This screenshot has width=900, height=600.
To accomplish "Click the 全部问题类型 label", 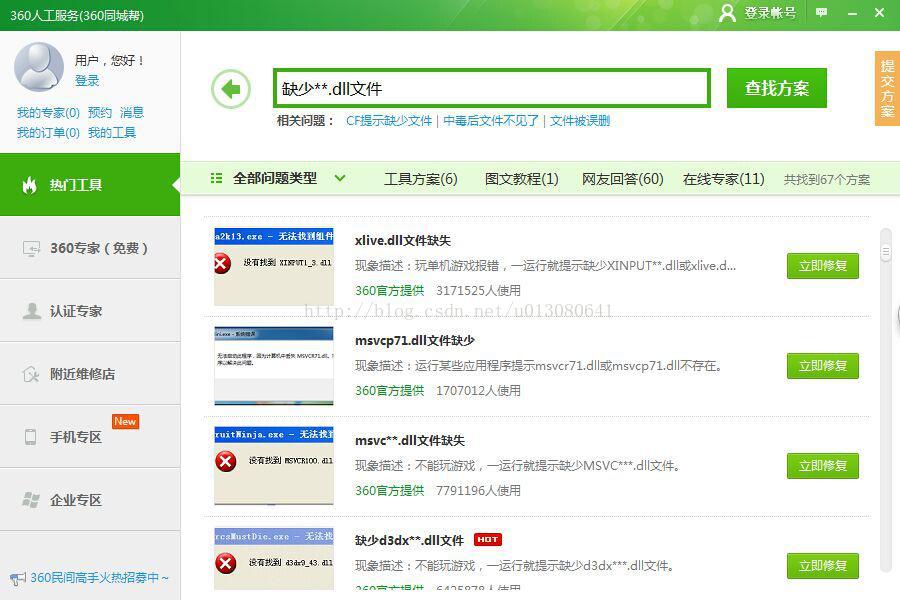I will [x=275, y=178].
